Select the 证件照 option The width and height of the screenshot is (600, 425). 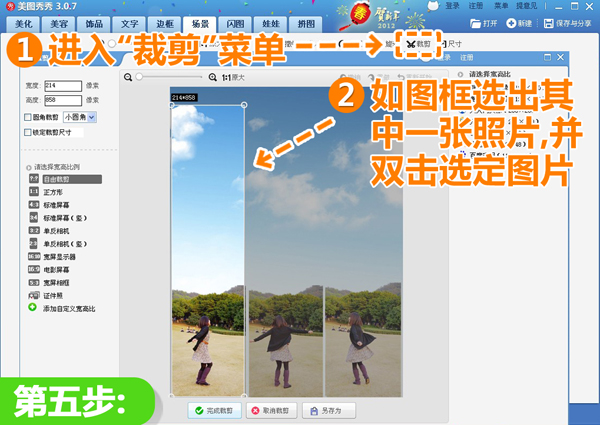pos(53,296)
